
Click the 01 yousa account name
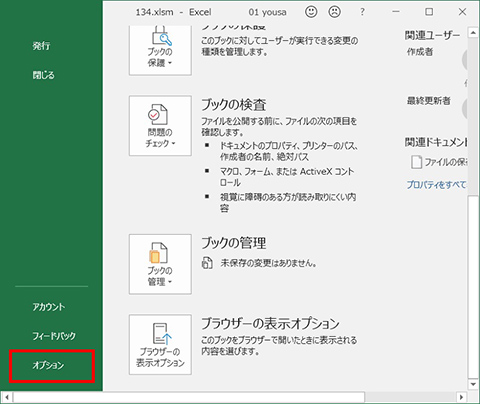click(267, 12)
